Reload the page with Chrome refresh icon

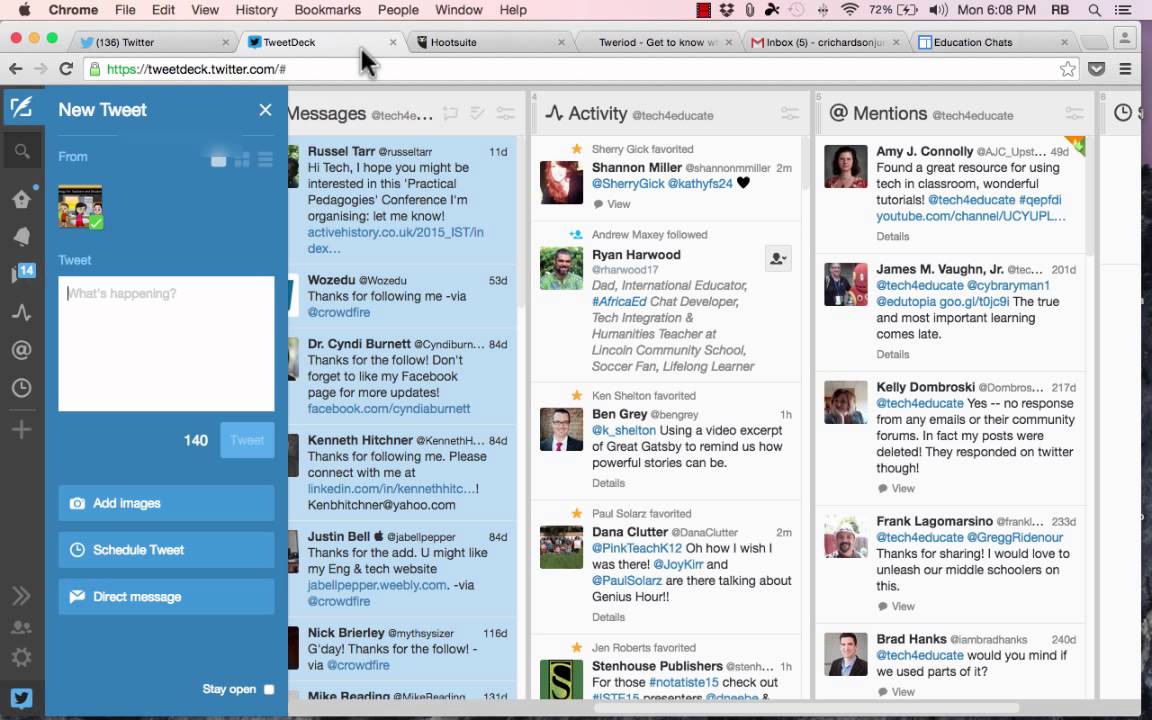[x=66, y=68]
